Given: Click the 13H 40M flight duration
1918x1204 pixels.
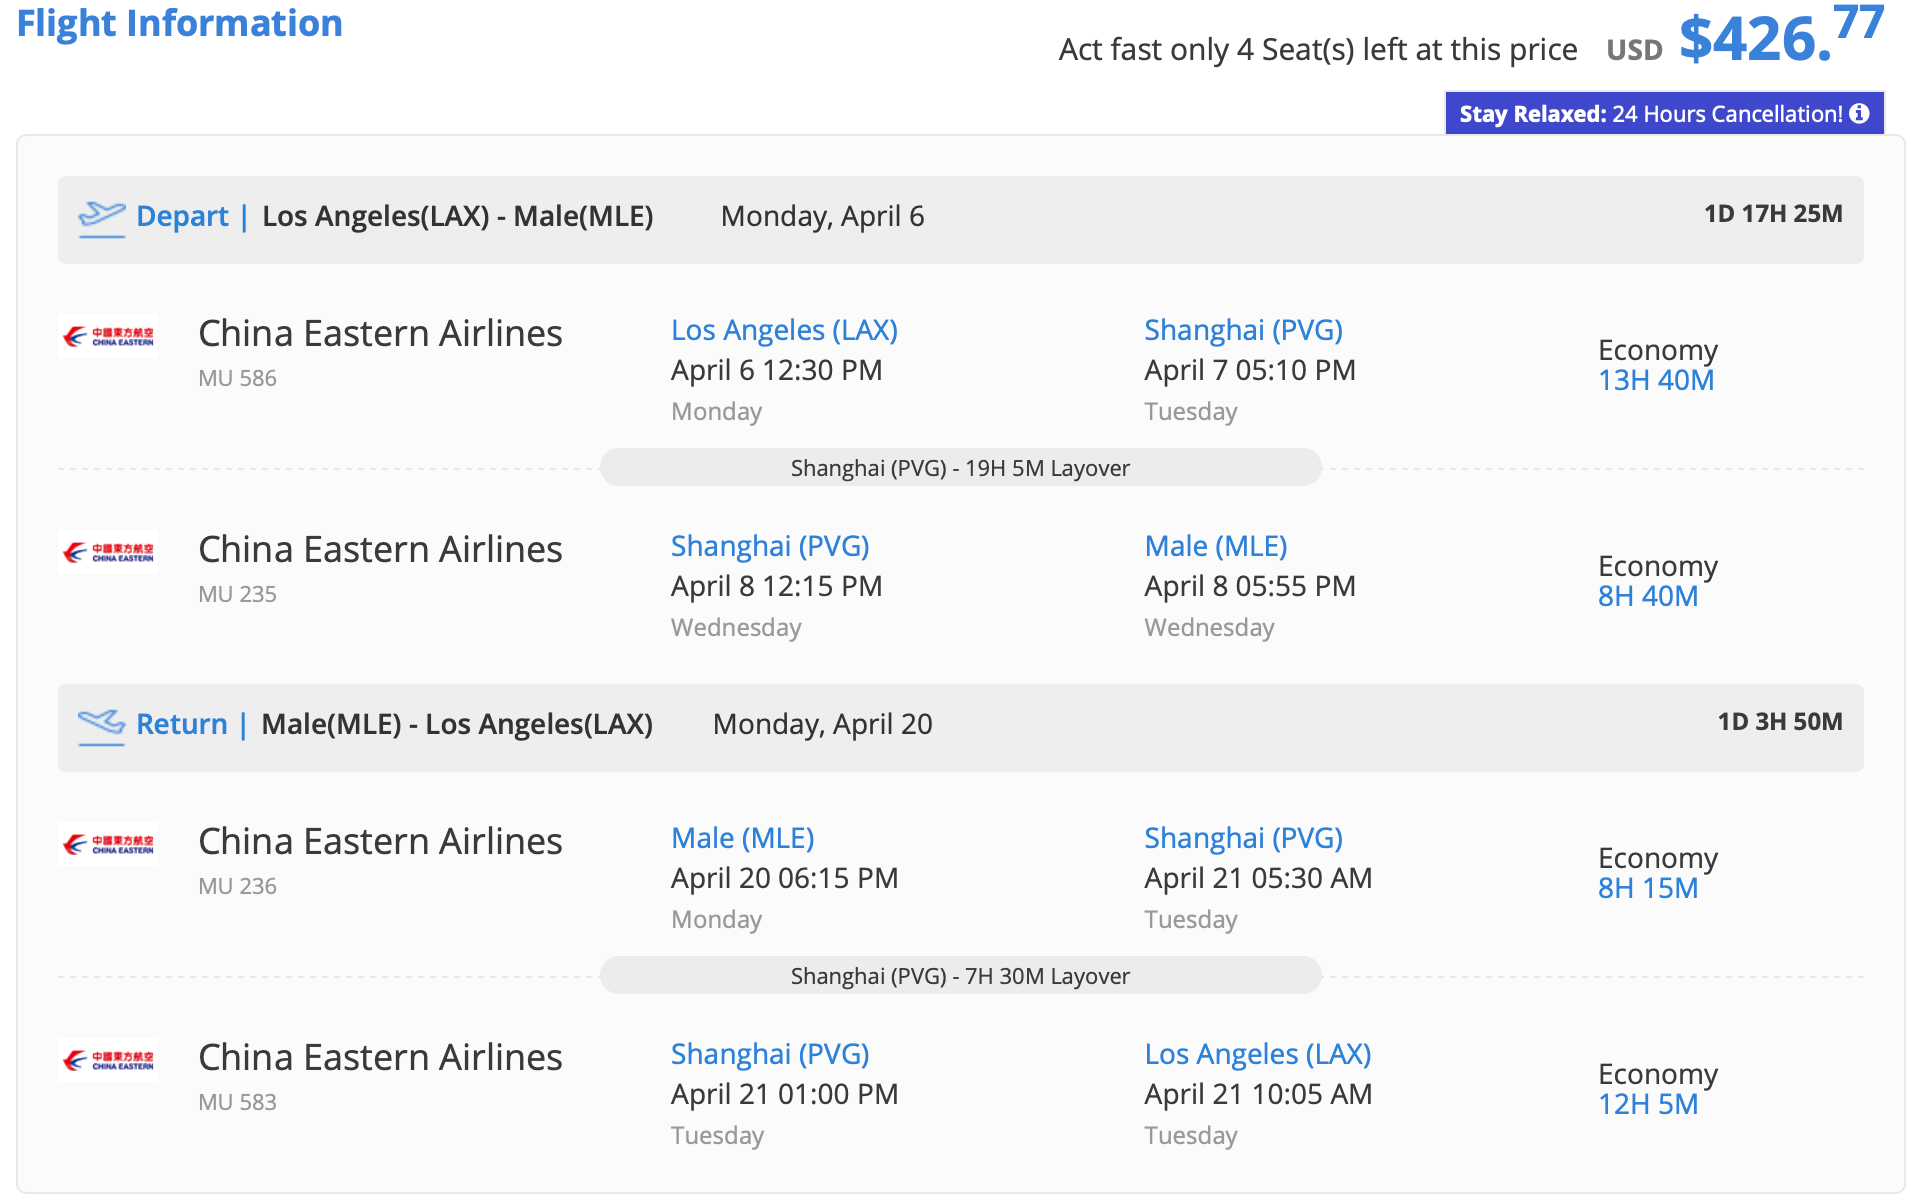Looking at the screenshot, I should pos(1655,381).
